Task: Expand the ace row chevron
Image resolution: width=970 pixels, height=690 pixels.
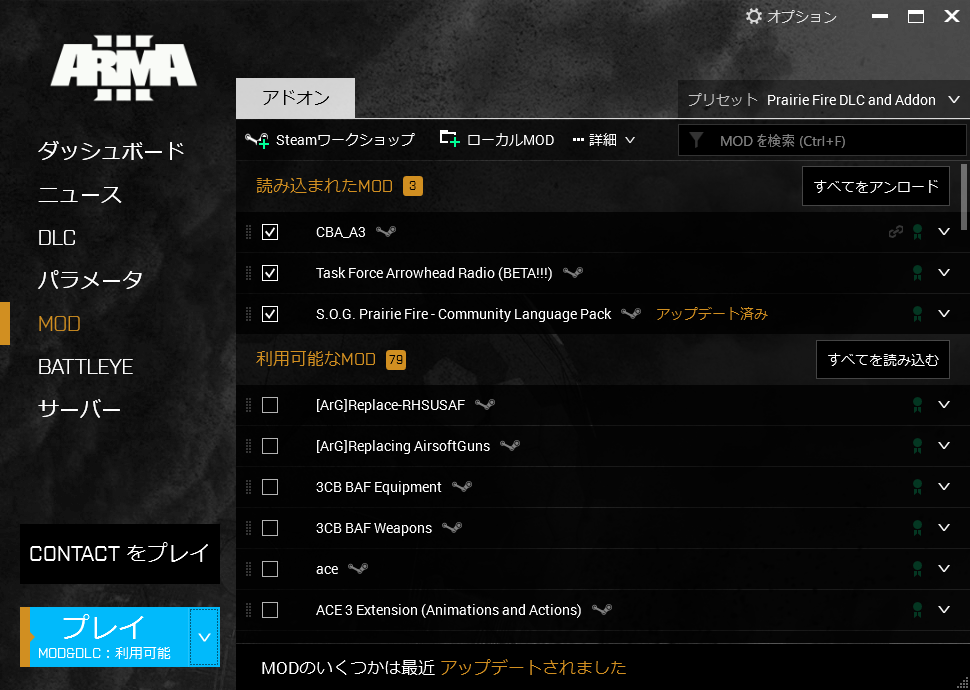Action: coord(943,568)
